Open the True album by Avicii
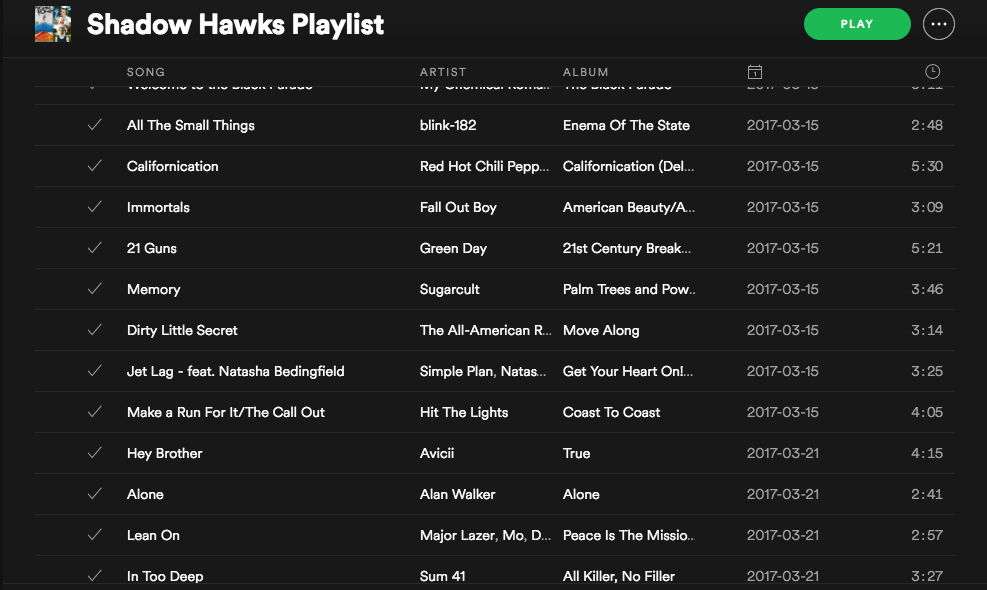 [576, 453]
